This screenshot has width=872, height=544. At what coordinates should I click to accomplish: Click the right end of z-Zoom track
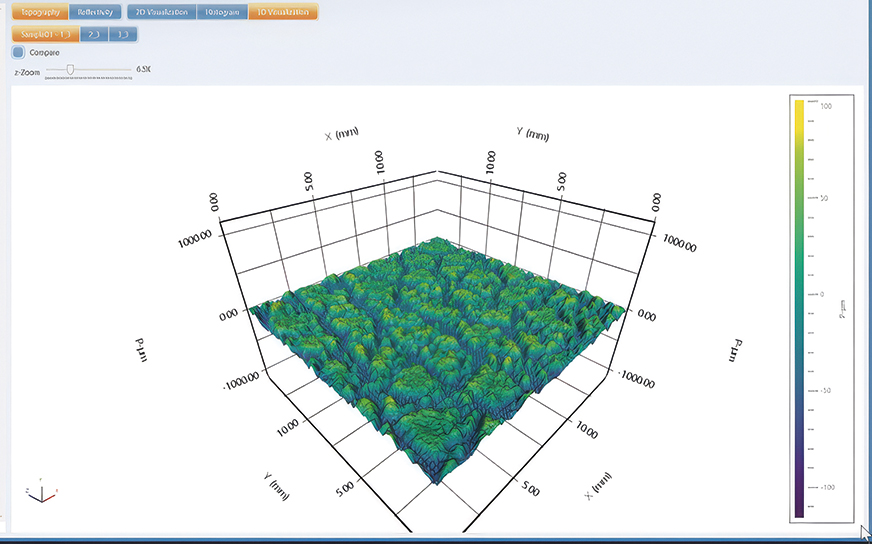click(x=129, y=70)
